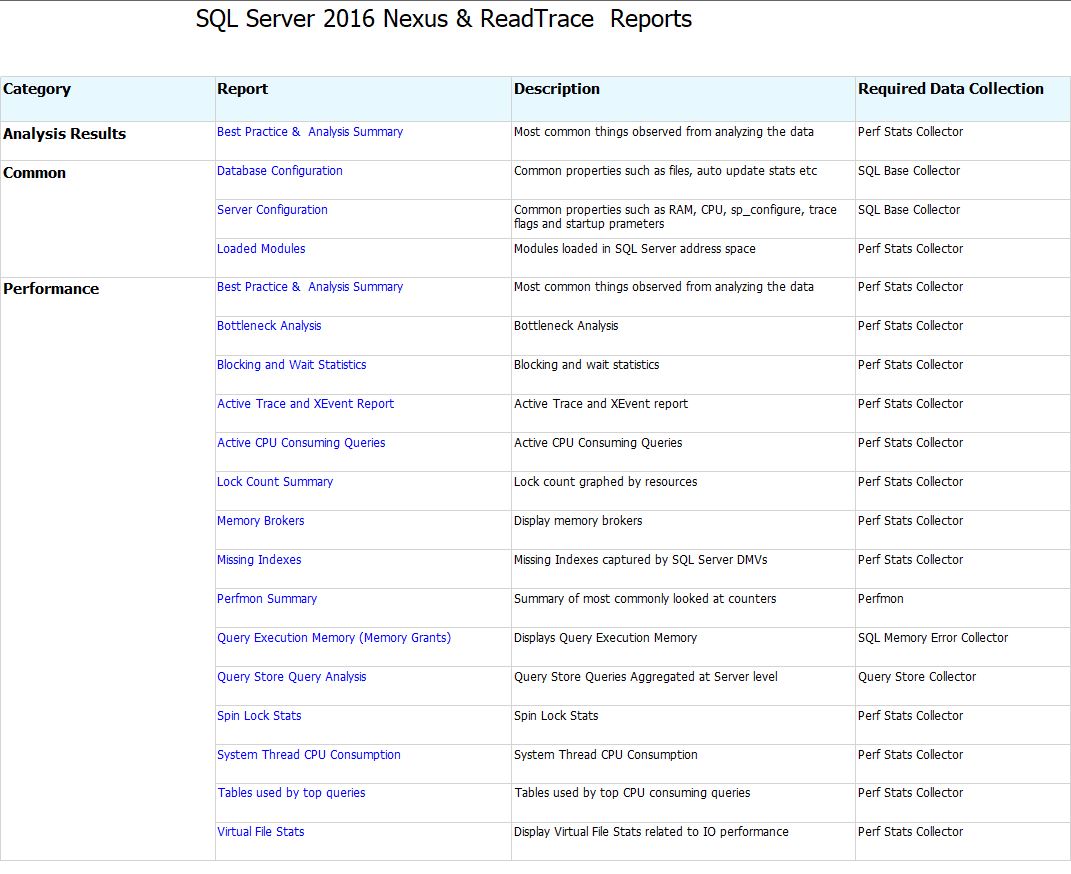
Task: Click 'Perf Stats Collector' in Virtual File Stats row
Action: click(x=910, y=832)
